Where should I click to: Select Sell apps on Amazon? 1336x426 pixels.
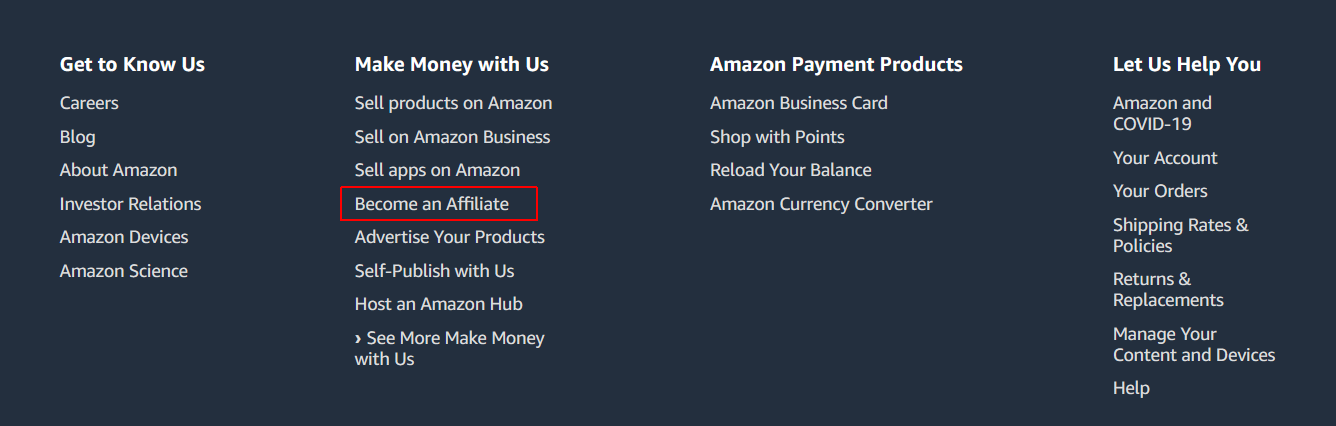click(x=437, y=170)
